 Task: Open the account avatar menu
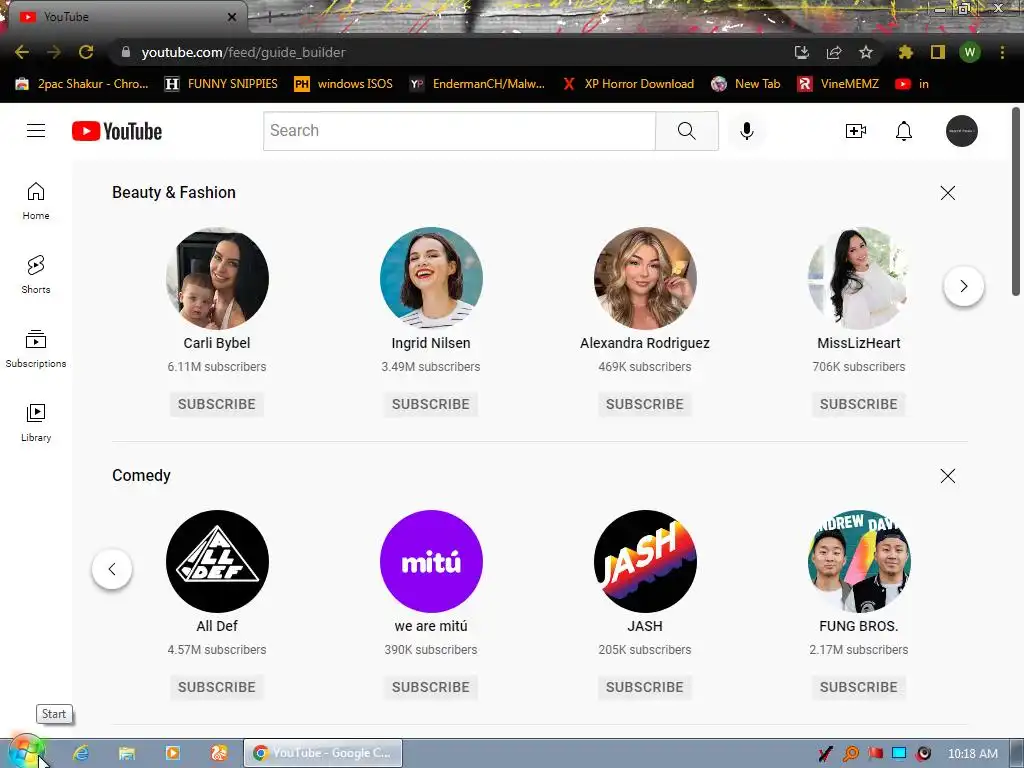coord(961,131)
